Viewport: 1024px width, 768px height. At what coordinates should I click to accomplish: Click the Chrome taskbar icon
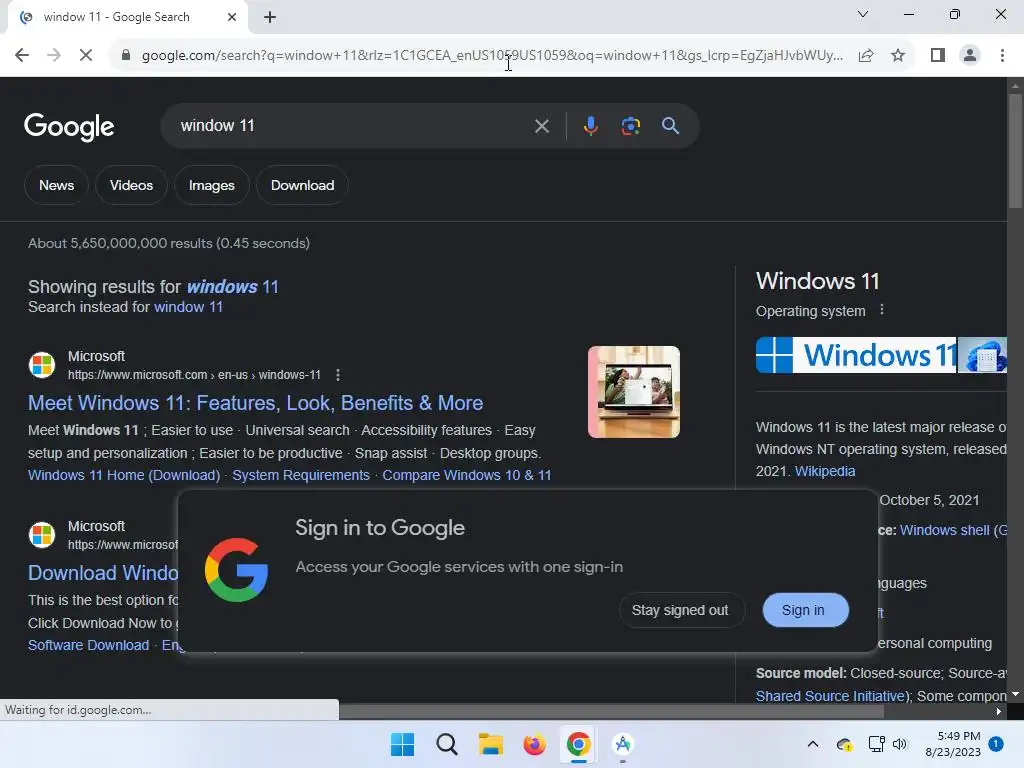tap(579, 744)
